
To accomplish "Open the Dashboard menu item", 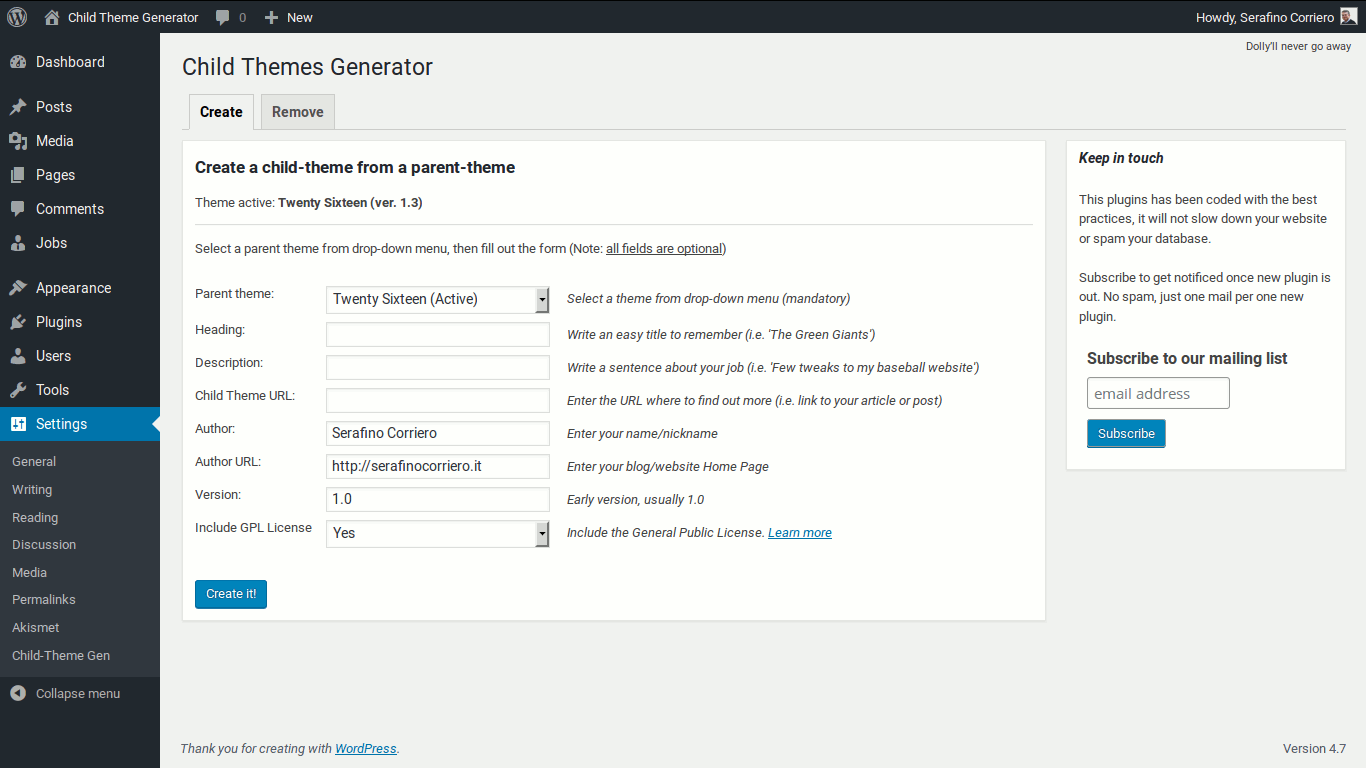I will [80, 62].
